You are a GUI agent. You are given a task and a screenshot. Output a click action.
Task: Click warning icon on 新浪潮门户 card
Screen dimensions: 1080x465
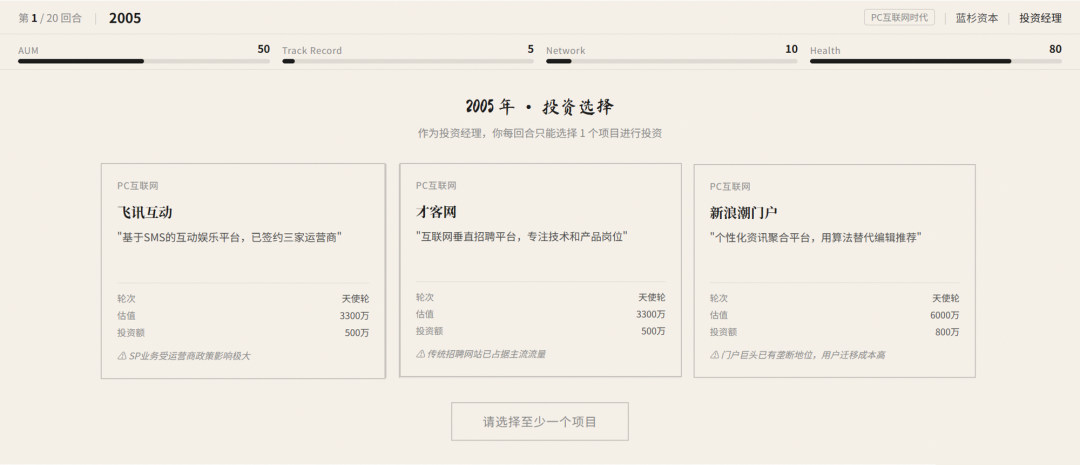714,355
